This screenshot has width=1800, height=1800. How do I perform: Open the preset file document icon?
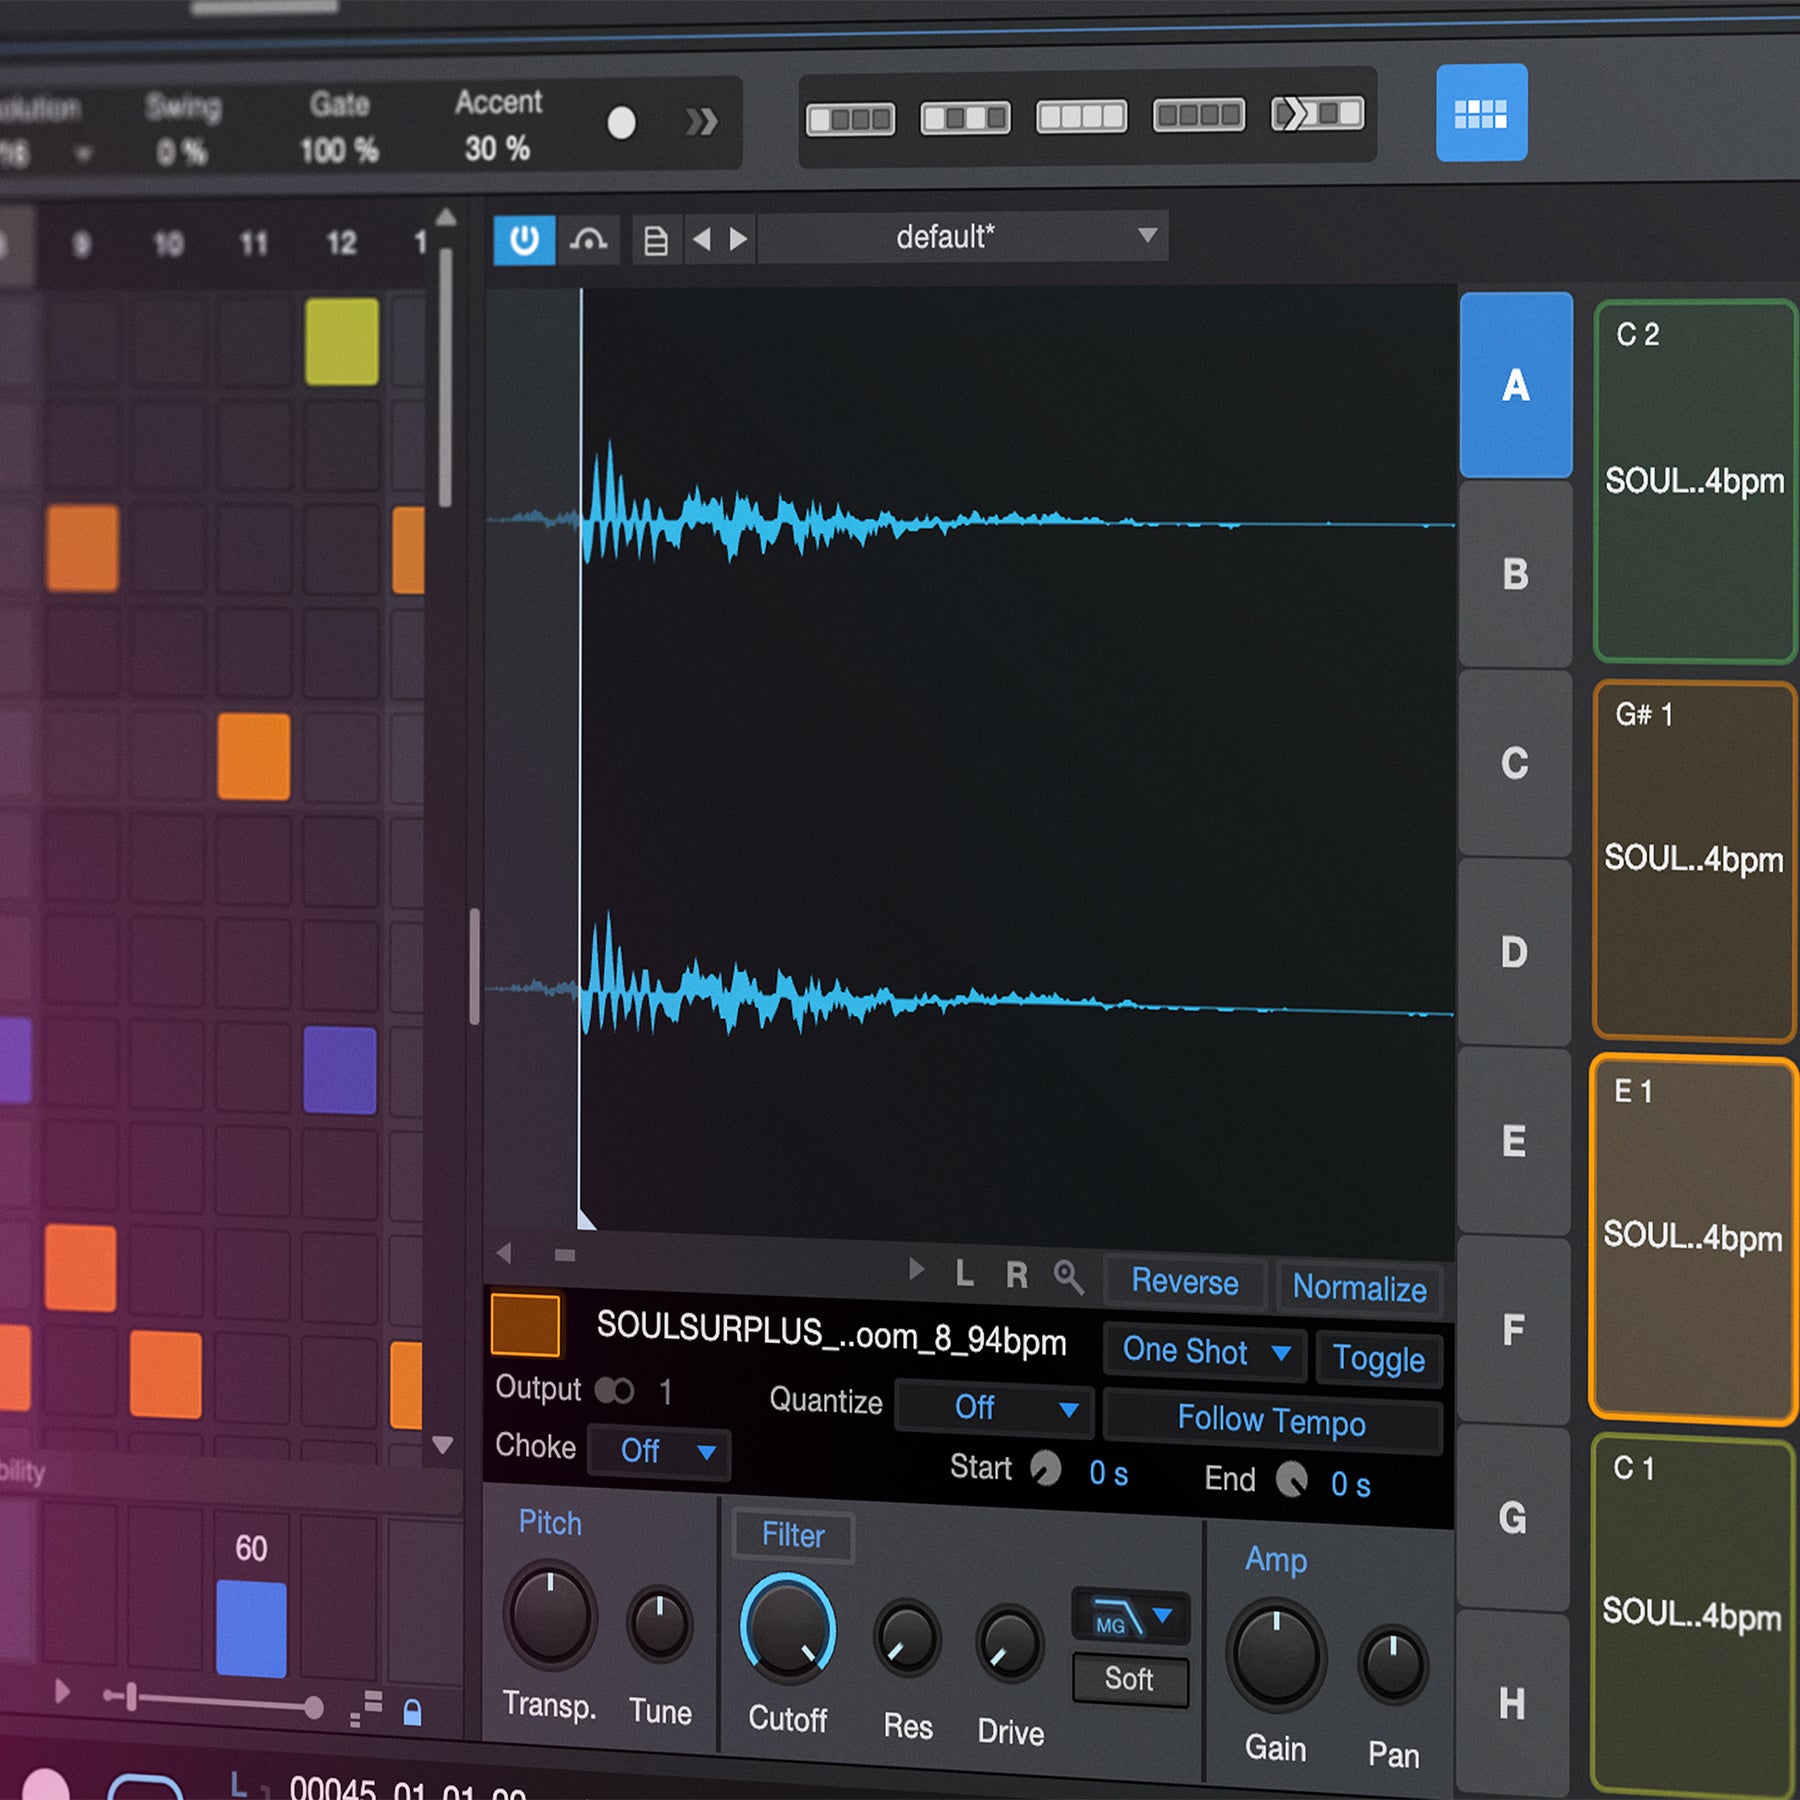655,241
